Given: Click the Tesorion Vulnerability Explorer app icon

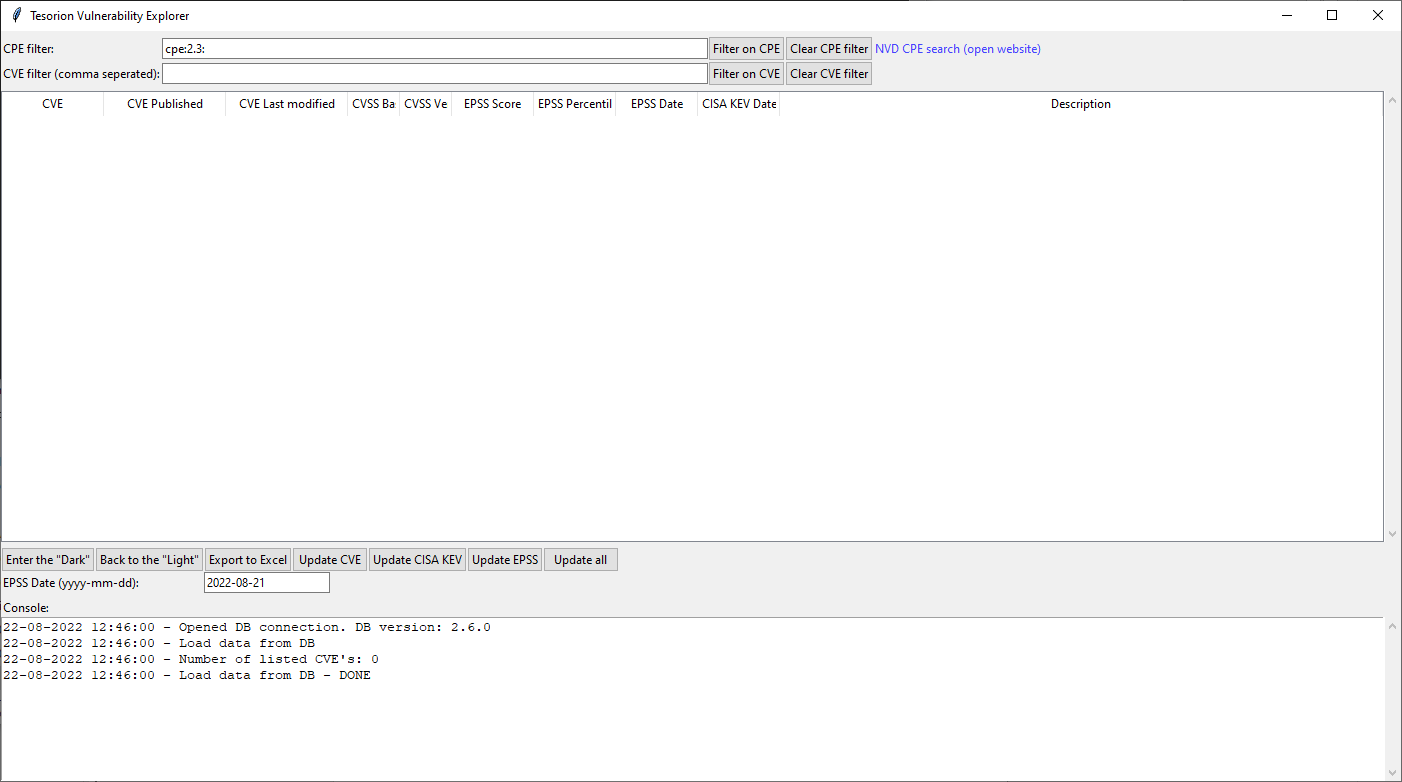Looking at the screenshot, I should [x=15, y=15].
